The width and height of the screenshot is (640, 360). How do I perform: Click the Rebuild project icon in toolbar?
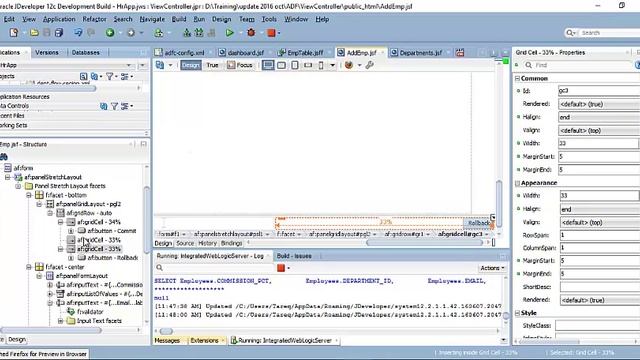pos(199,33)
